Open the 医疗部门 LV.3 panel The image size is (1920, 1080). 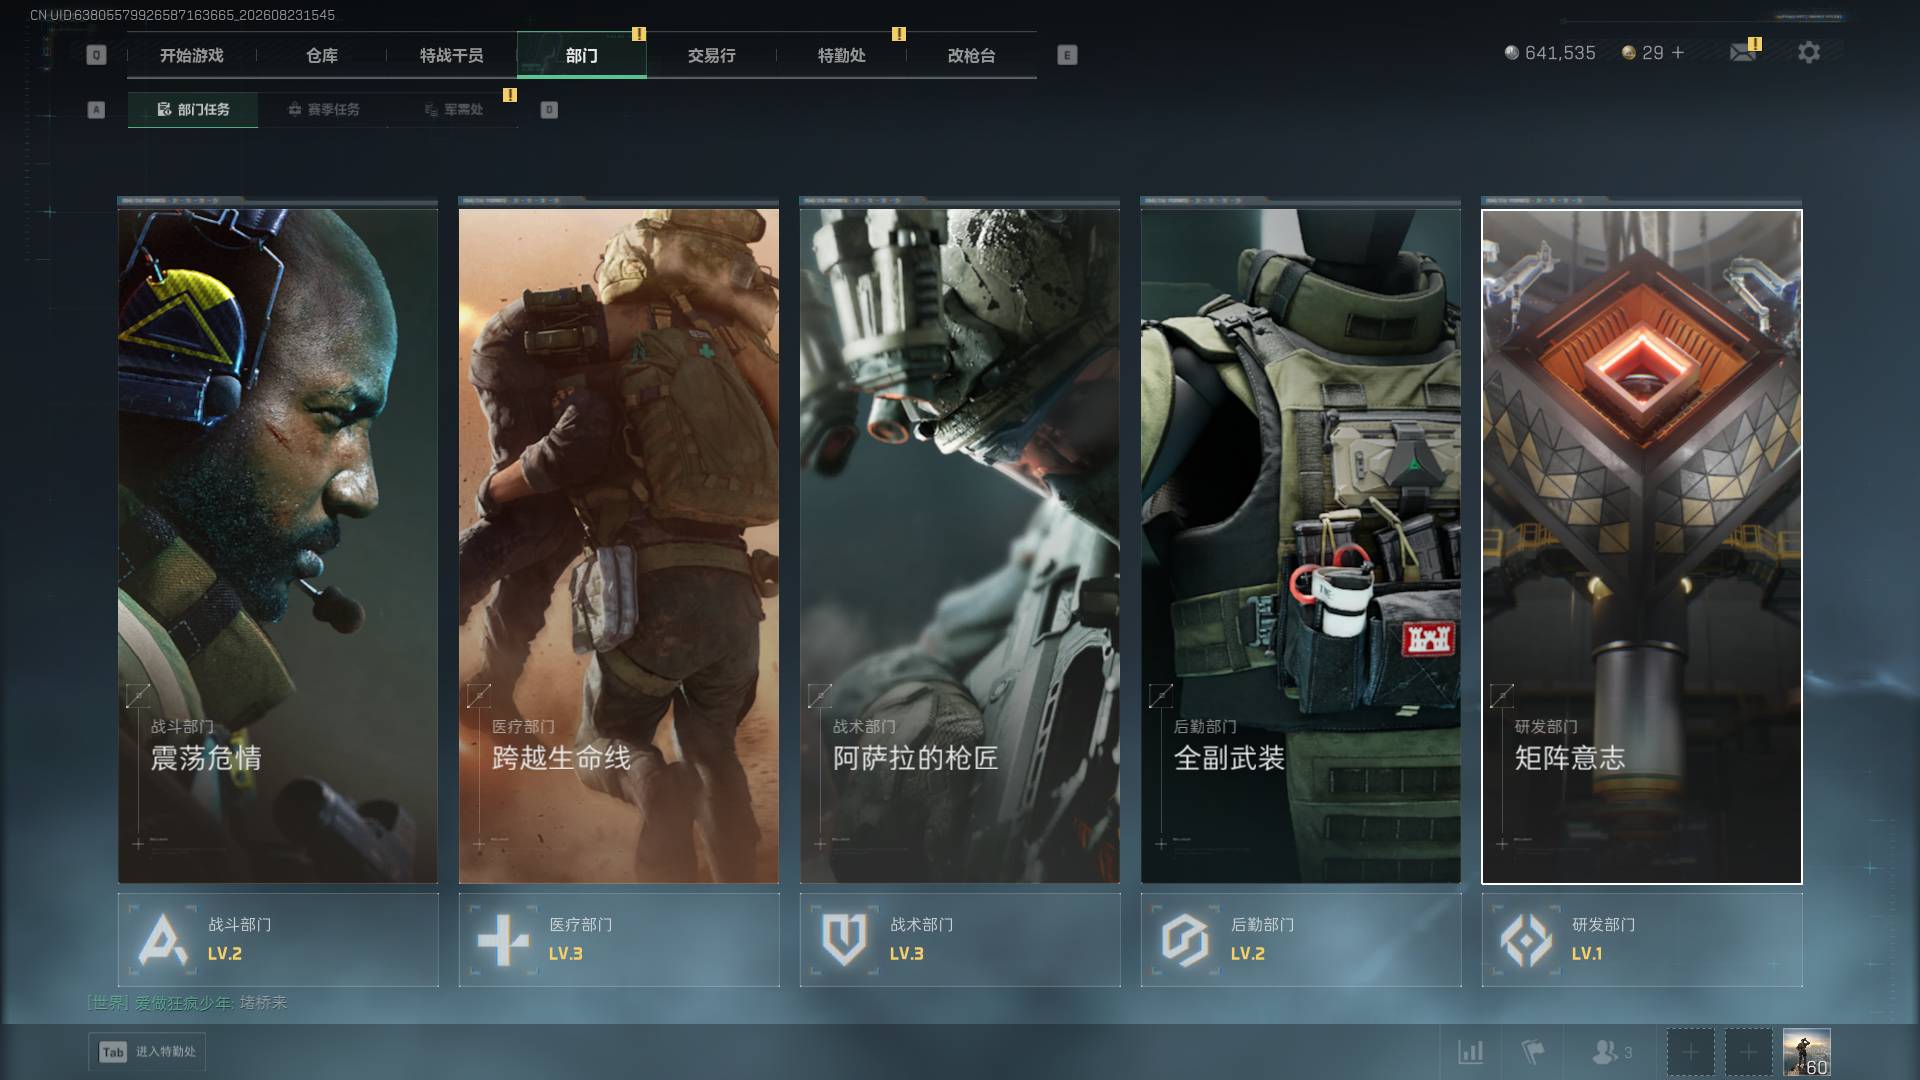coord(619,939)
